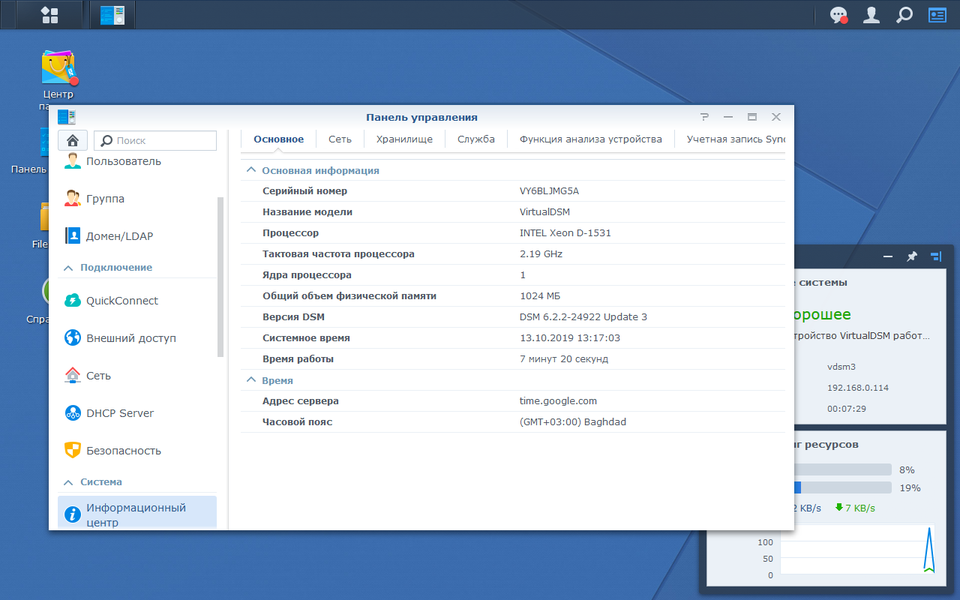Click the 8% resource usage bar
The width and height of the screenshot is (960, 600).
pyautogui.click(x=842, y=470)
